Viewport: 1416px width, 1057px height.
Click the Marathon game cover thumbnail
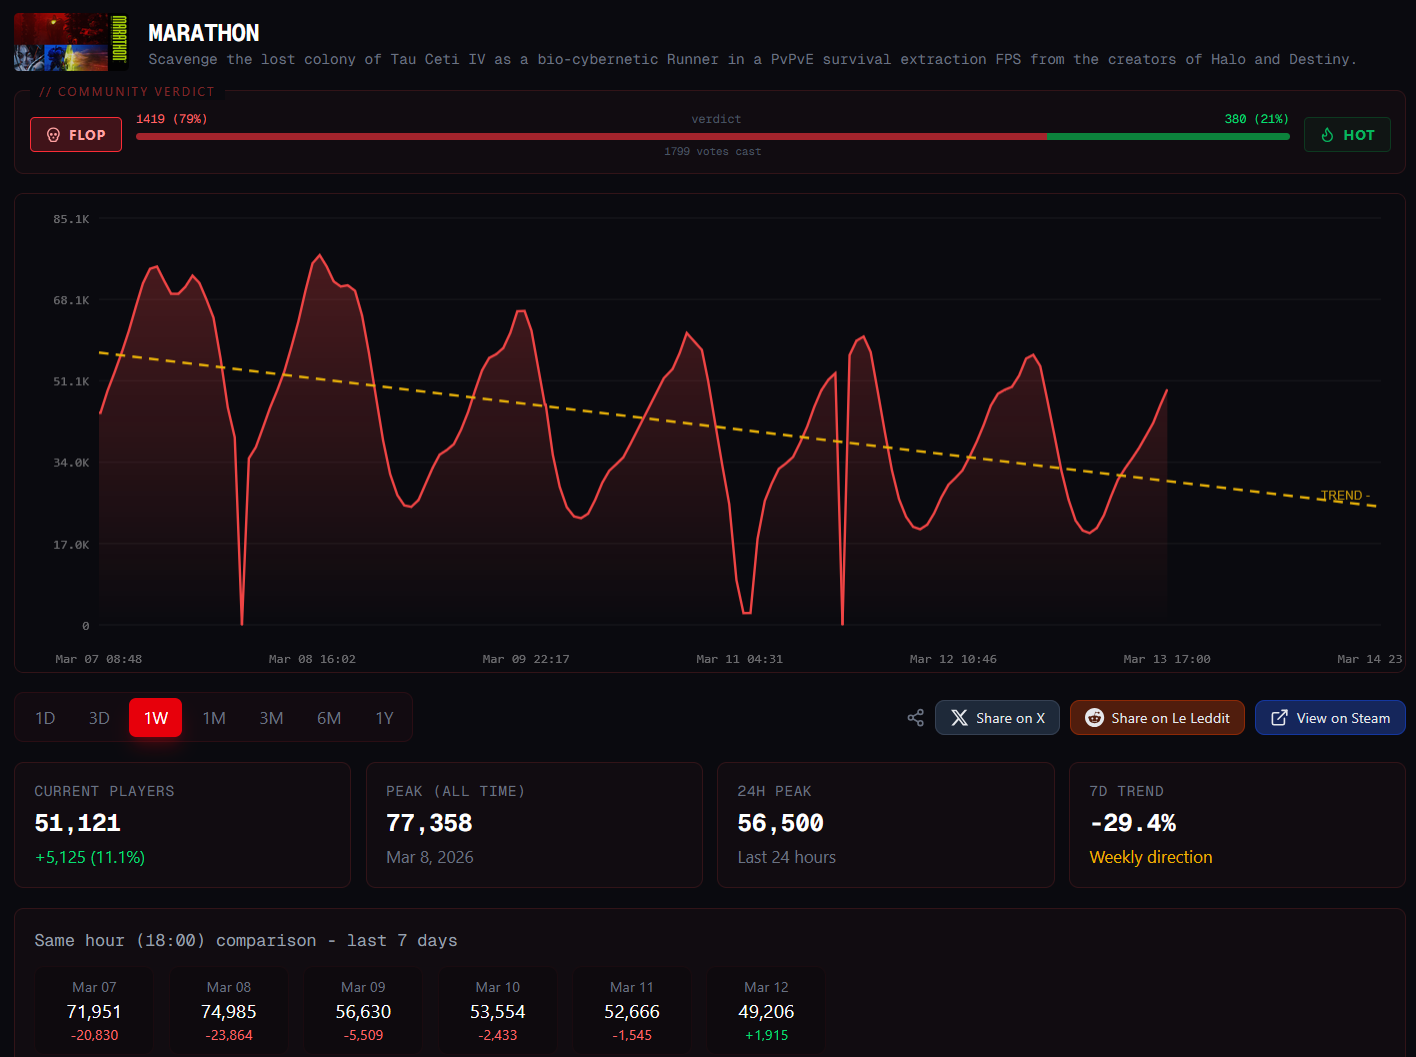[x=71, y=42]
